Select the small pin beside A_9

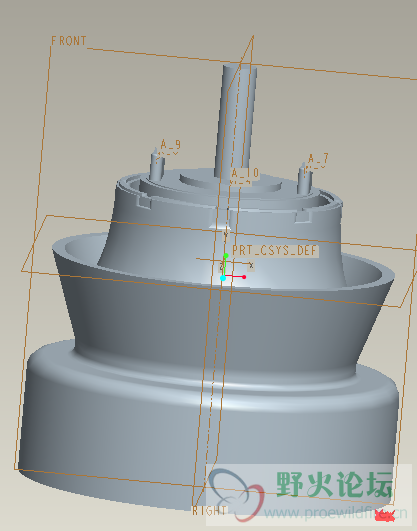[157, 165]
